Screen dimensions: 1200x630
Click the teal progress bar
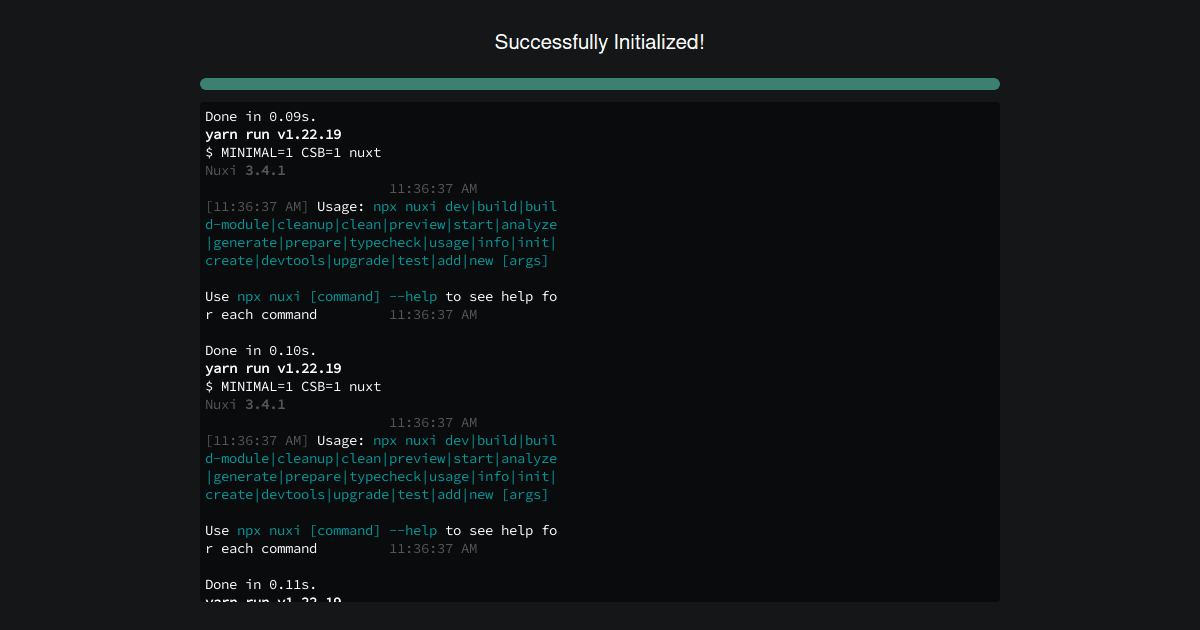pyautogui.click(x=600, y=84)
